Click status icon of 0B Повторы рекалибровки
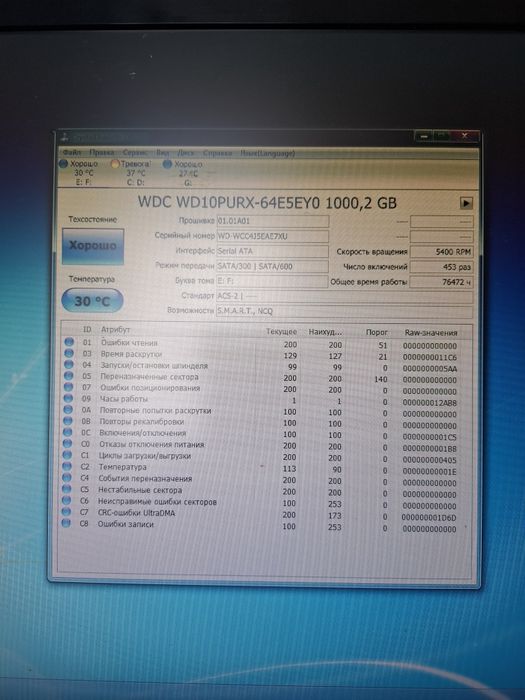This screenshot has width=525, height=700. click(x=67, y=421)
